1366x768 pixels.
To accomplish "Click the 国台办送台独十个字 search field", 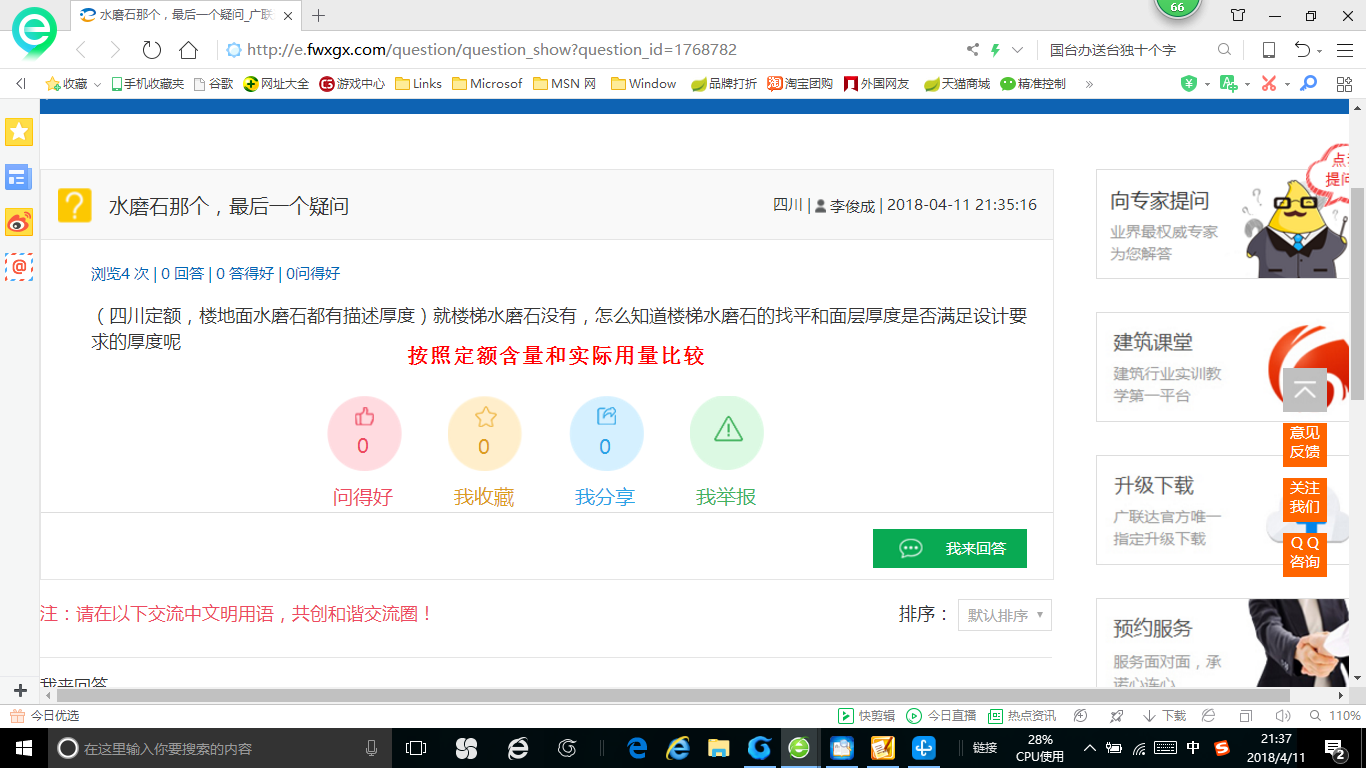I will pos(1125,50).
